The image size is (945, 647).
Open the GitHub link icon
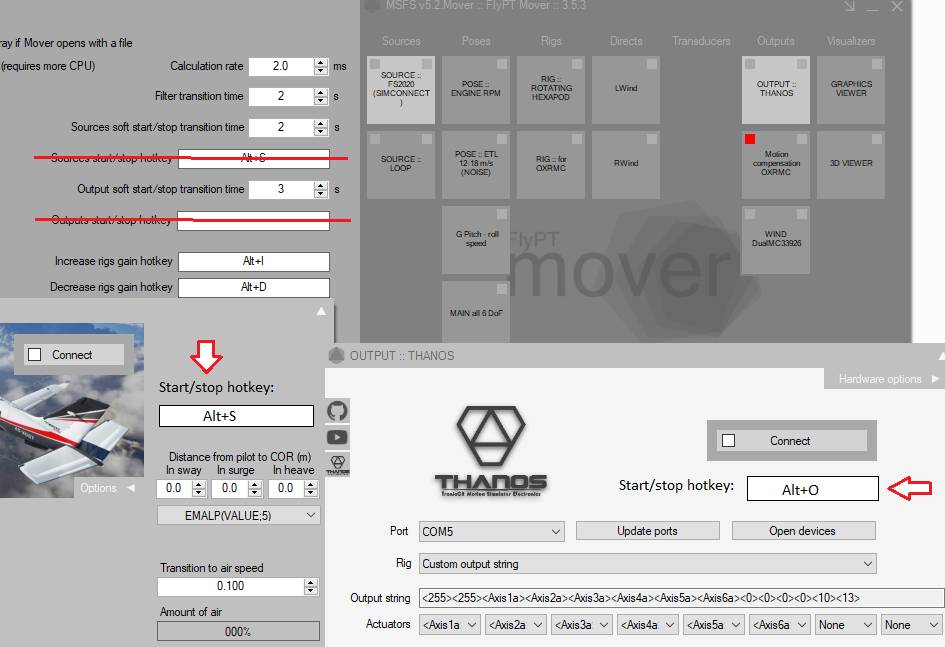pos(337,411)
